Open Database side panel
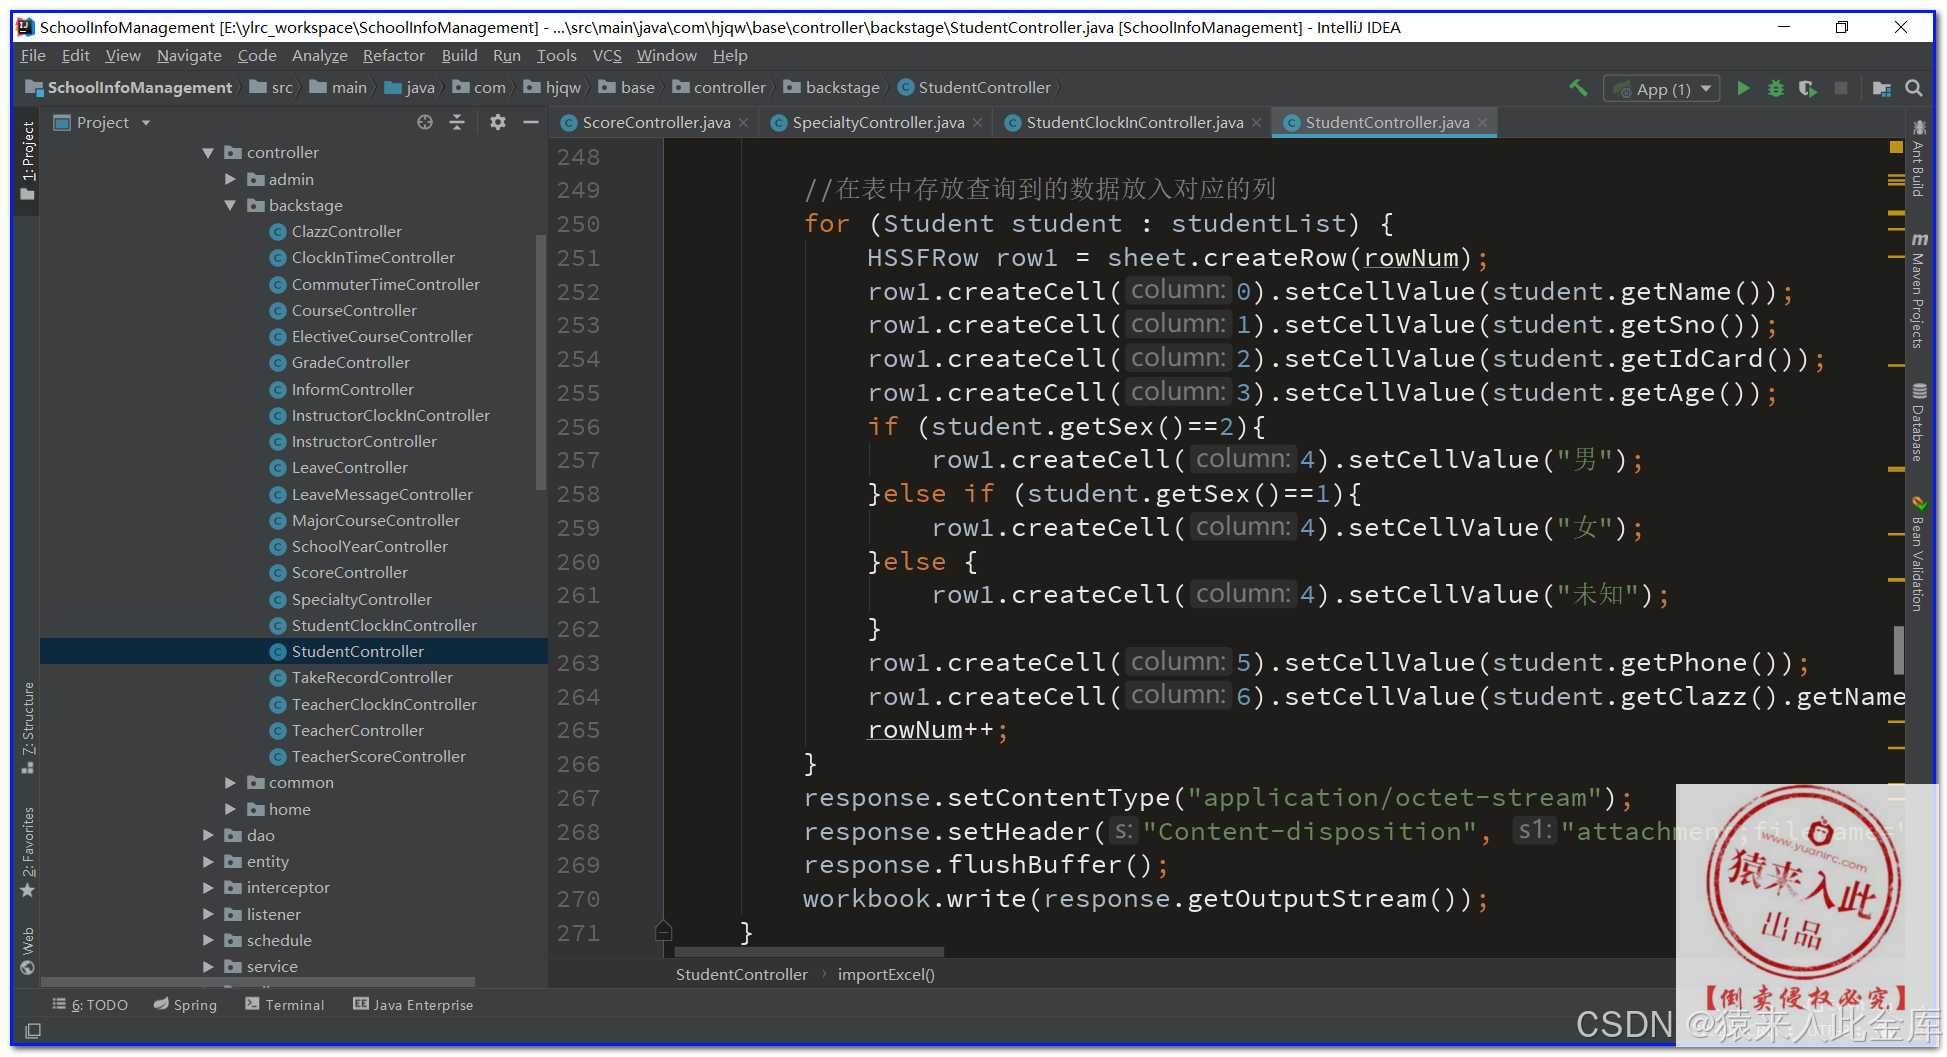Screen dimensions: 1947x1057 coord(1918,421)
